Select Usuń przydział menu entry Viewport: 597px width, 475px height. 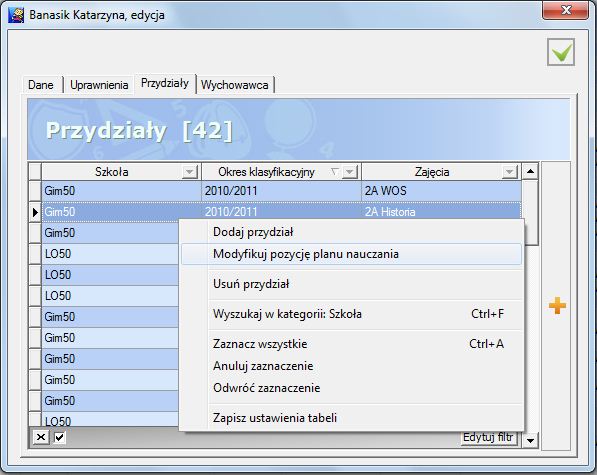pyautogui.click(x=351, y=284)
